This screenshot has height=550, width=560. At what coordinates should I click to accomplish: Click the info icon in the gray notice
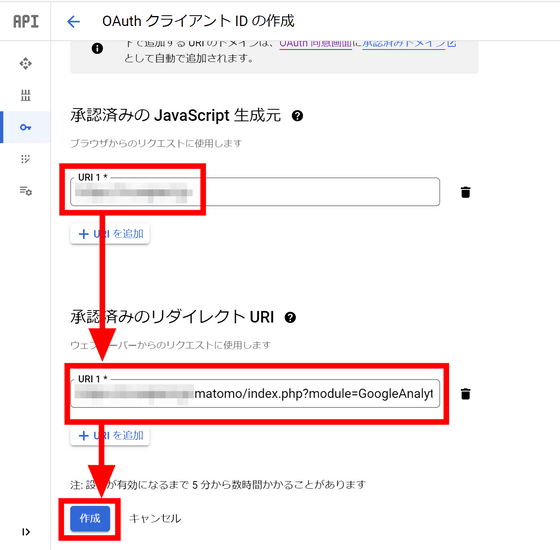[x=97, y=48]
